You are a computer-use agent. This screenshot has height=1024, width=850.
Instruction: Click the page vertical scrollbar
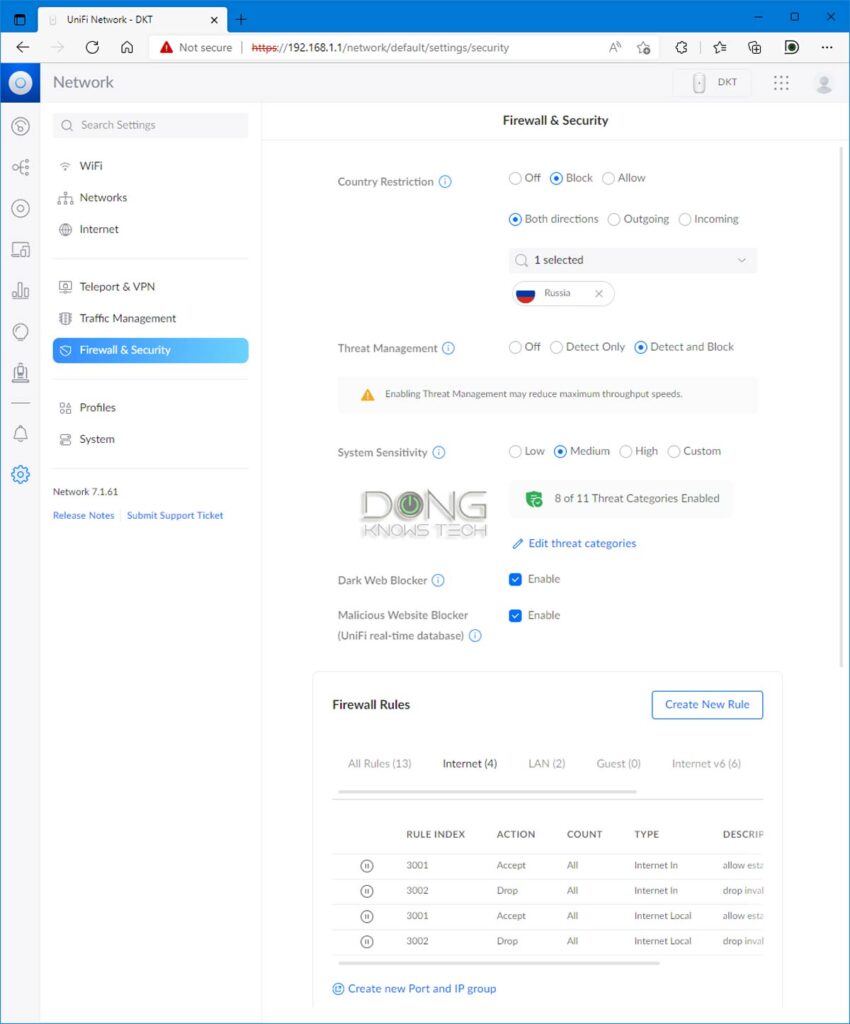click(841, 407)
